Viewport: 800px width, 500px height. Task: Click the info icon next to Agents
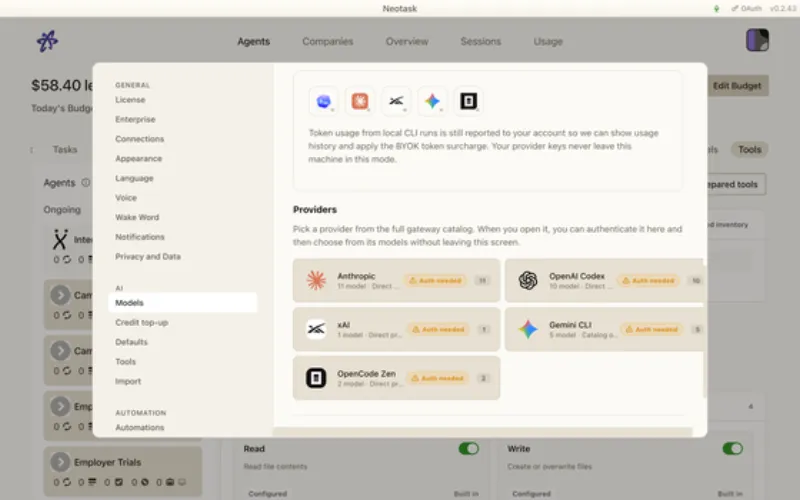86,183
